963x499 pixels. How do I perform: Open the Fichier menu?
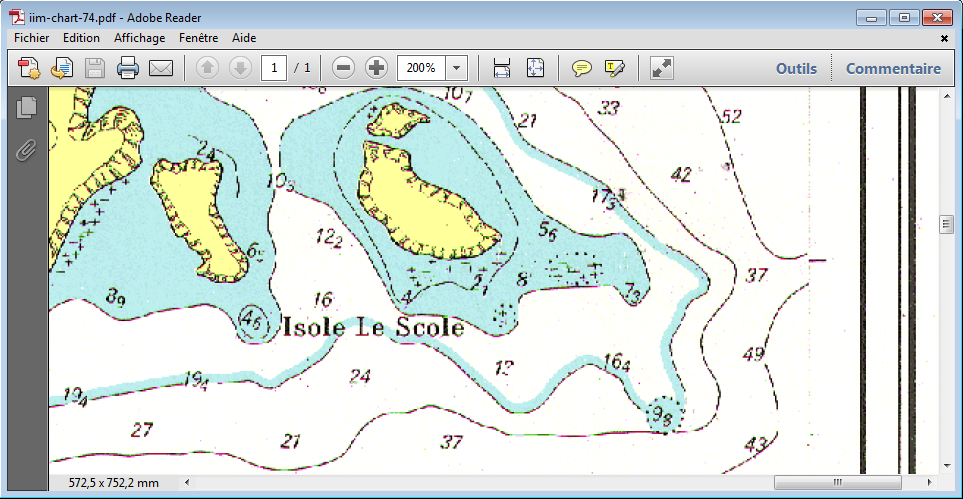[32, 38]
